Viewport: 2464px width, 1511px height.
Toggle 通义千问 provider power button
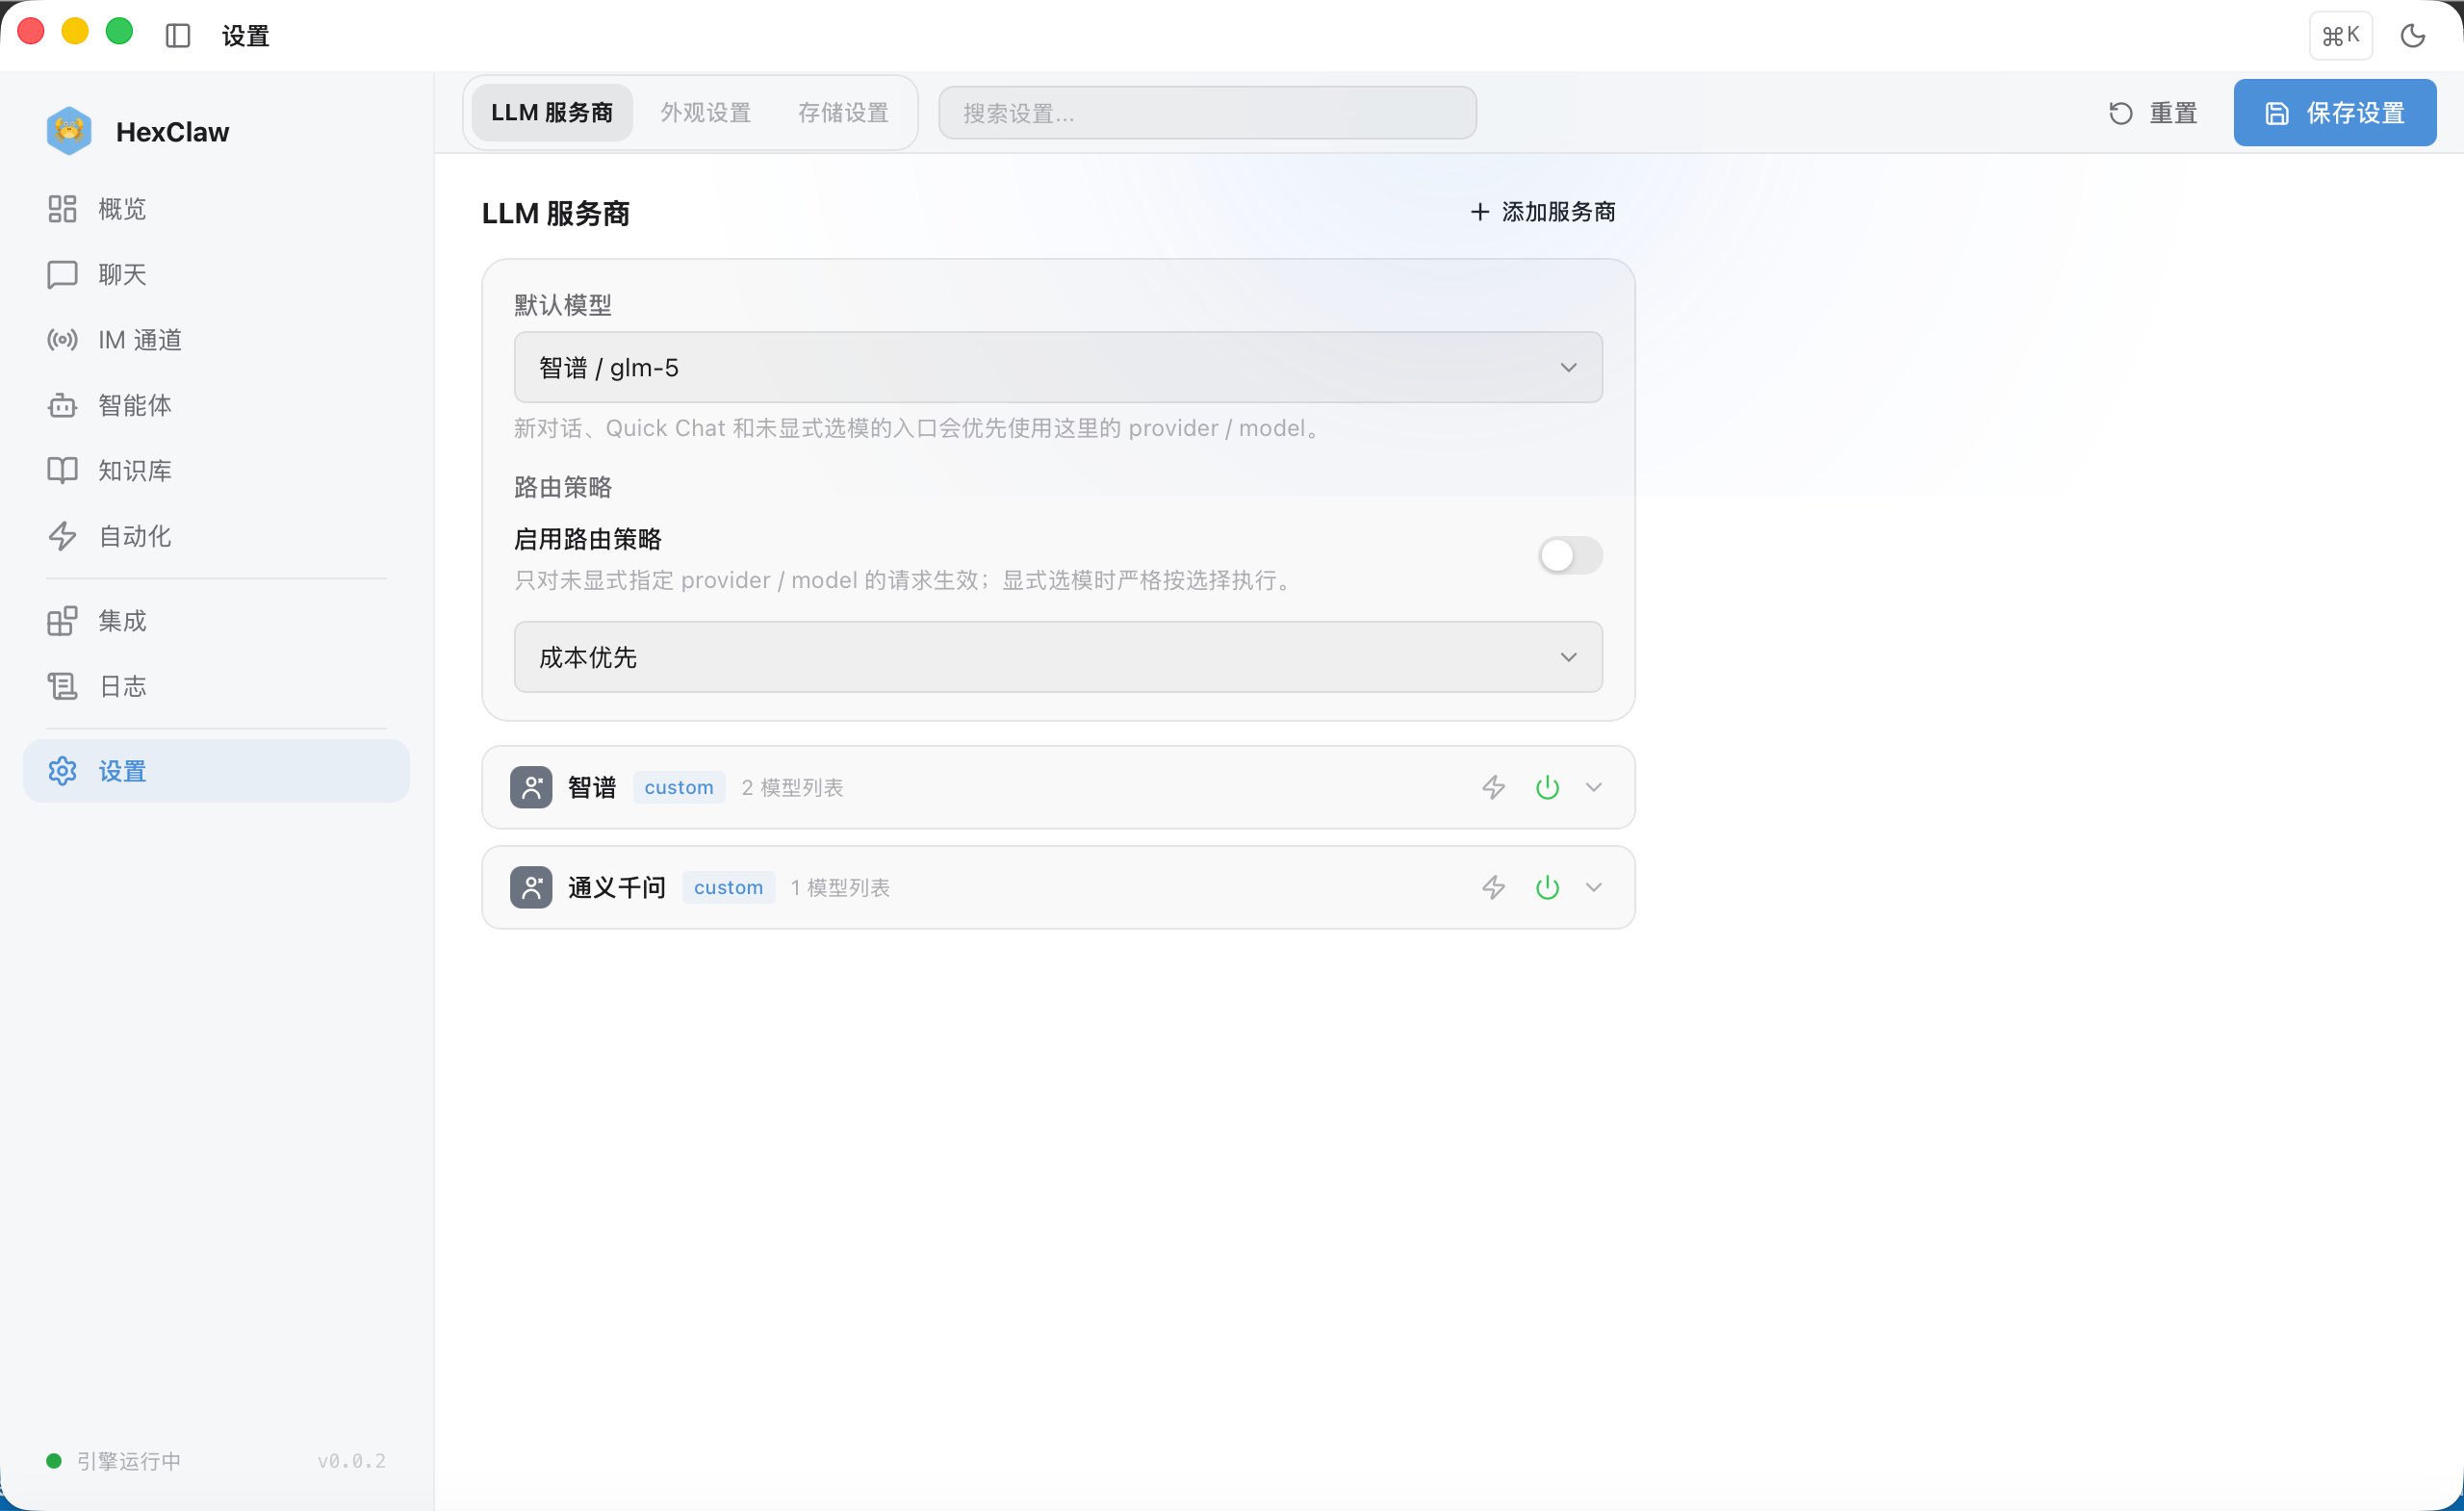1547,887
